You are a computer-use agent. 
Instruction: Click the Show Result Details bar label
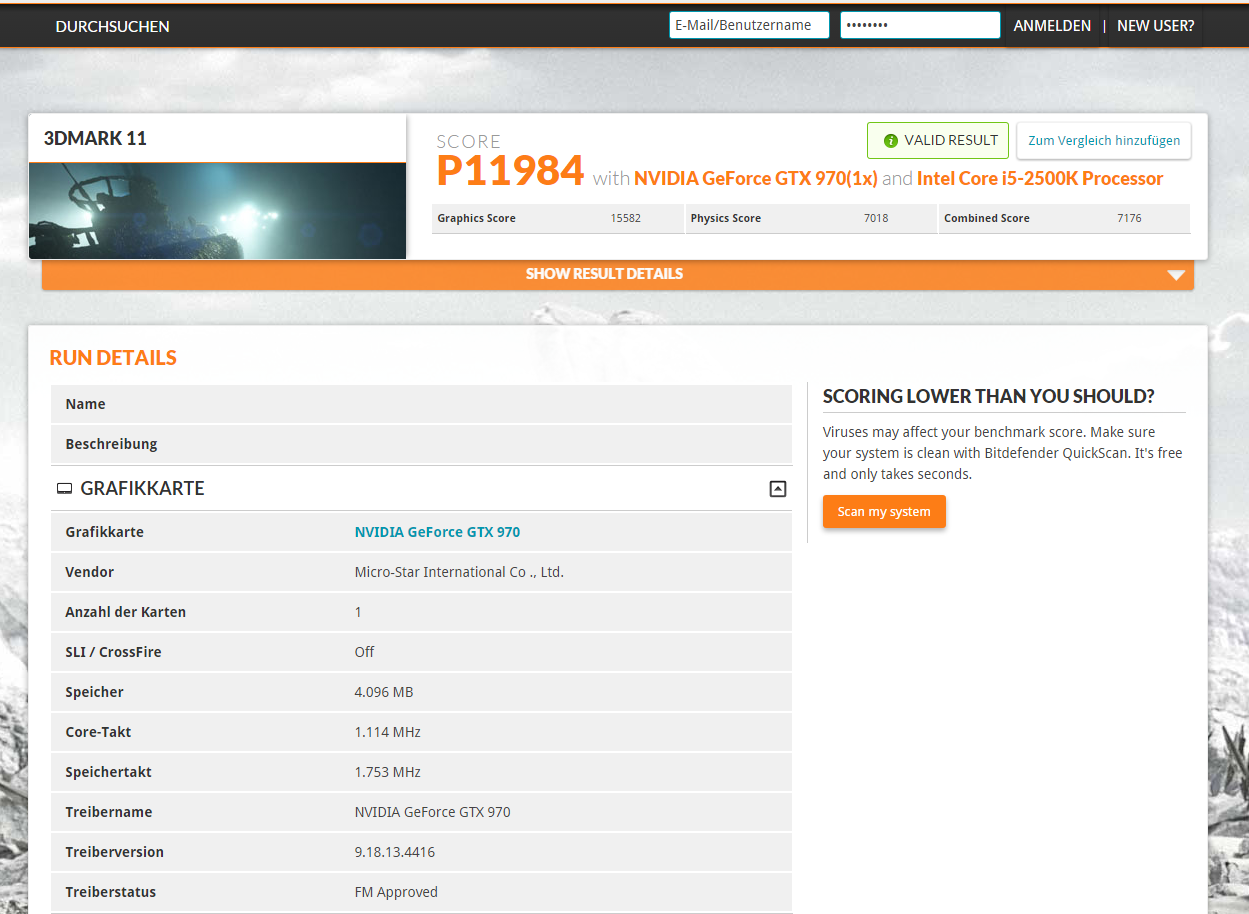point(604,274)
